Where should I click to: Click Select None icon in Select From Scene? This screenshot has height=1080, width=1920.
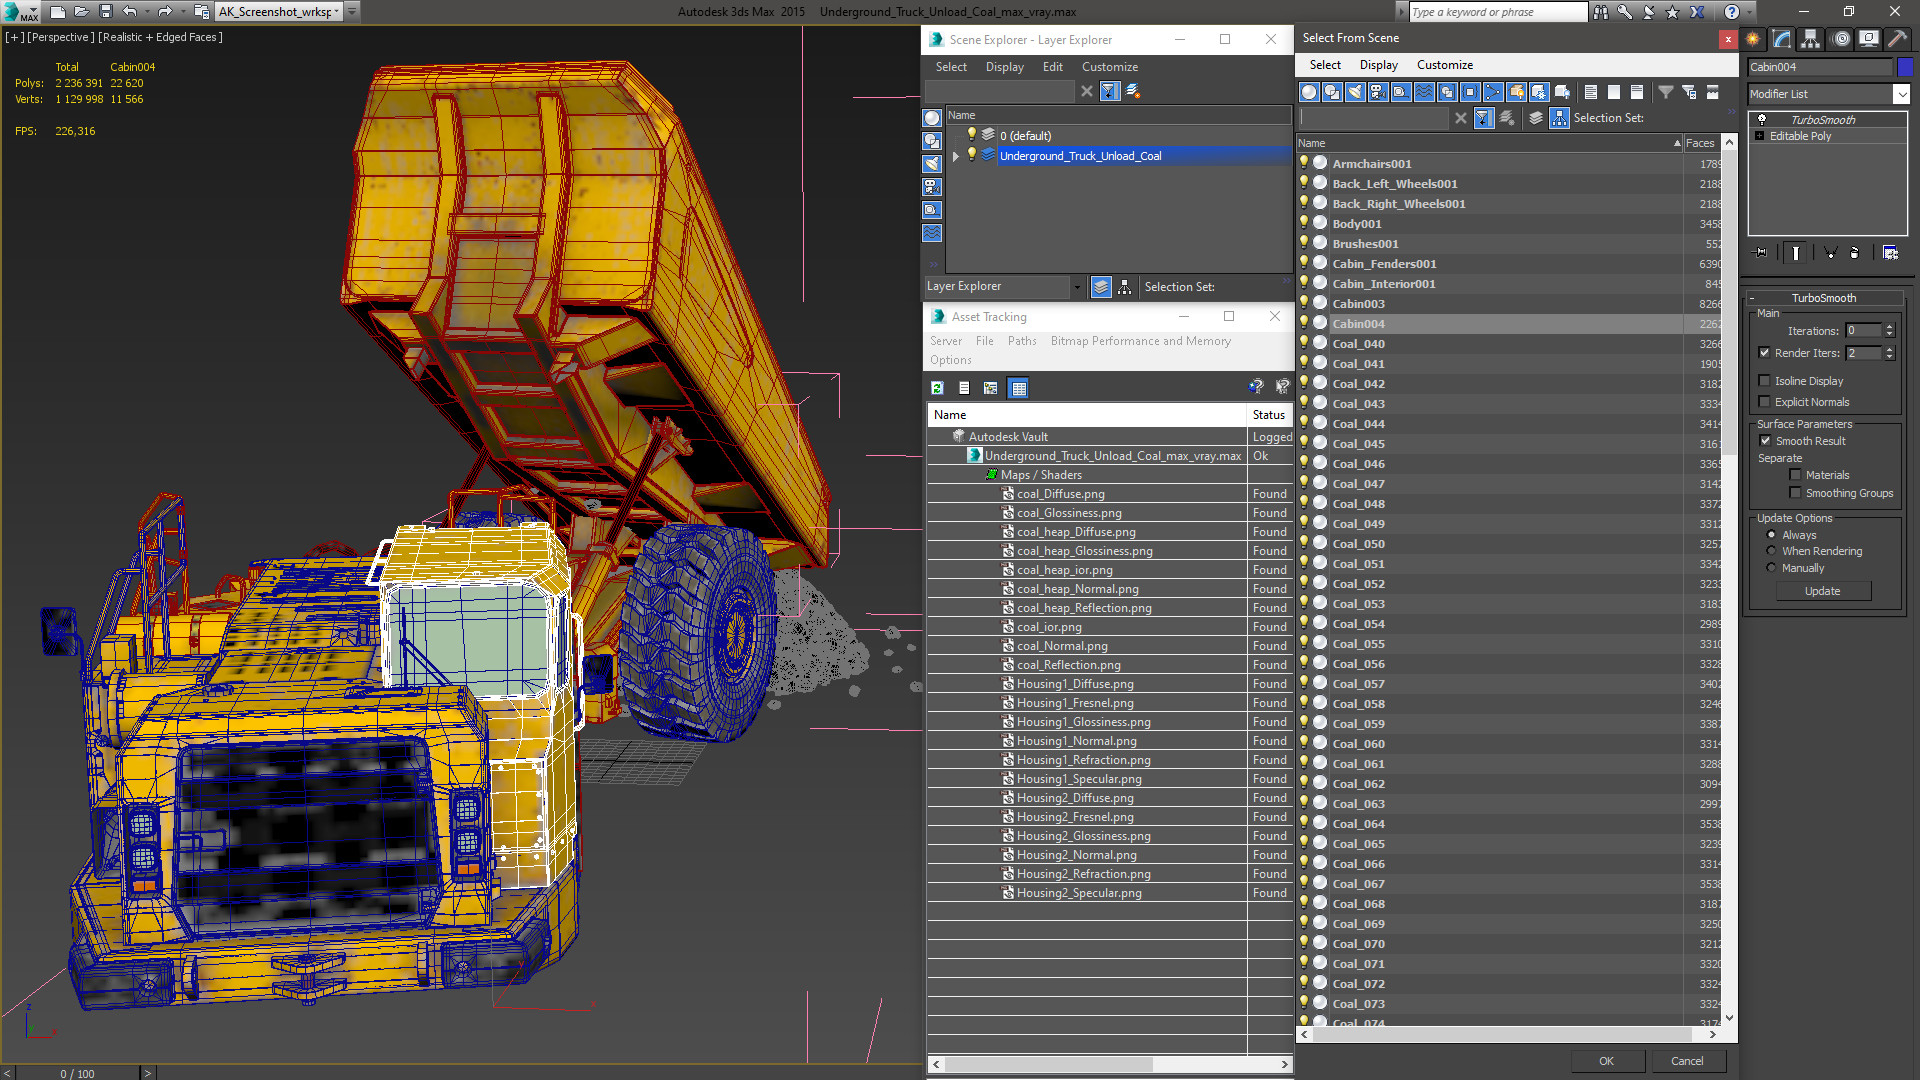click(x=1614, y=92)
